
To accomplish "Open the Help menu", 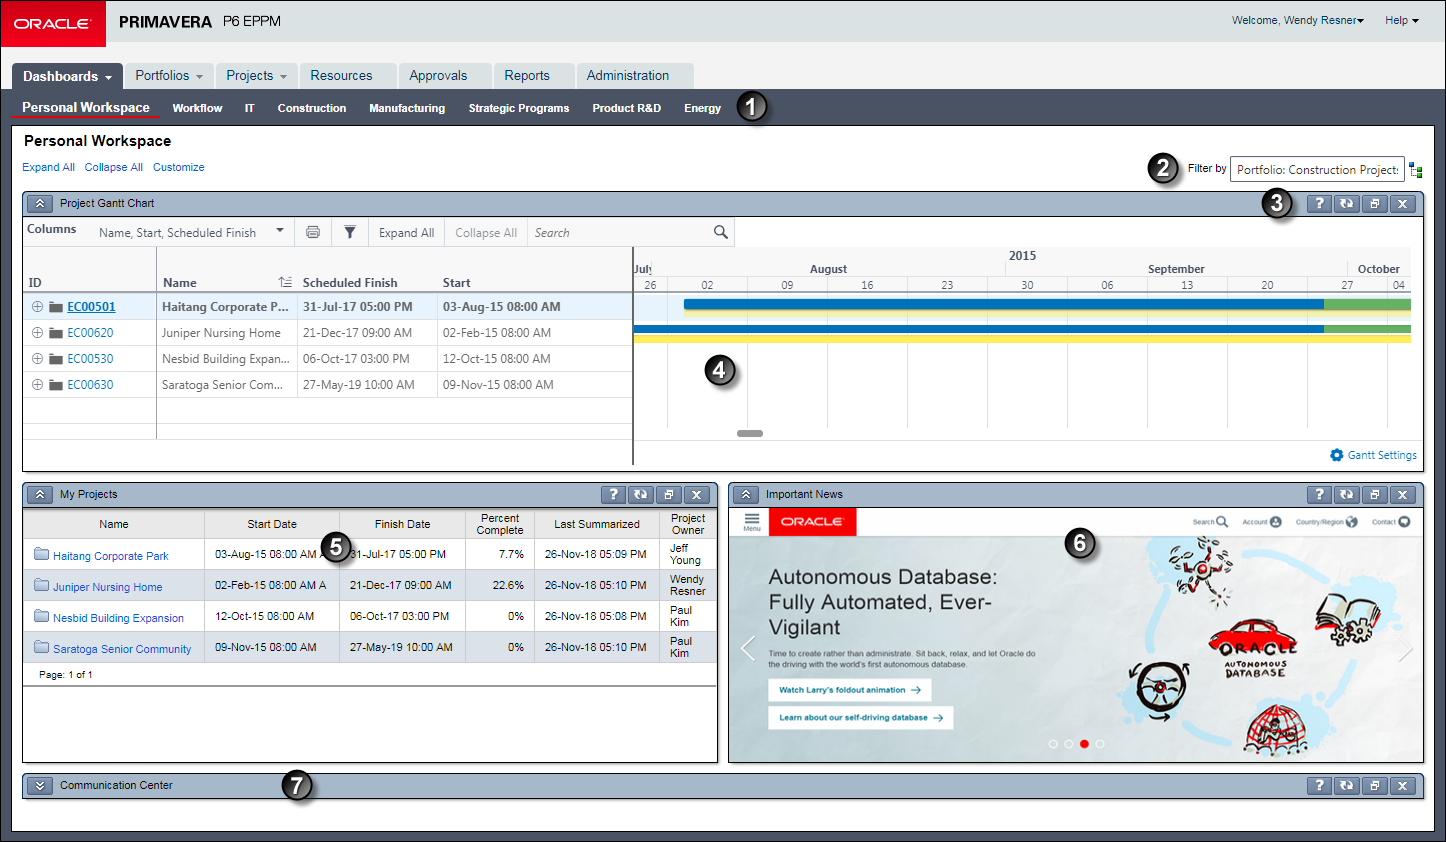I will (1402, 20).
